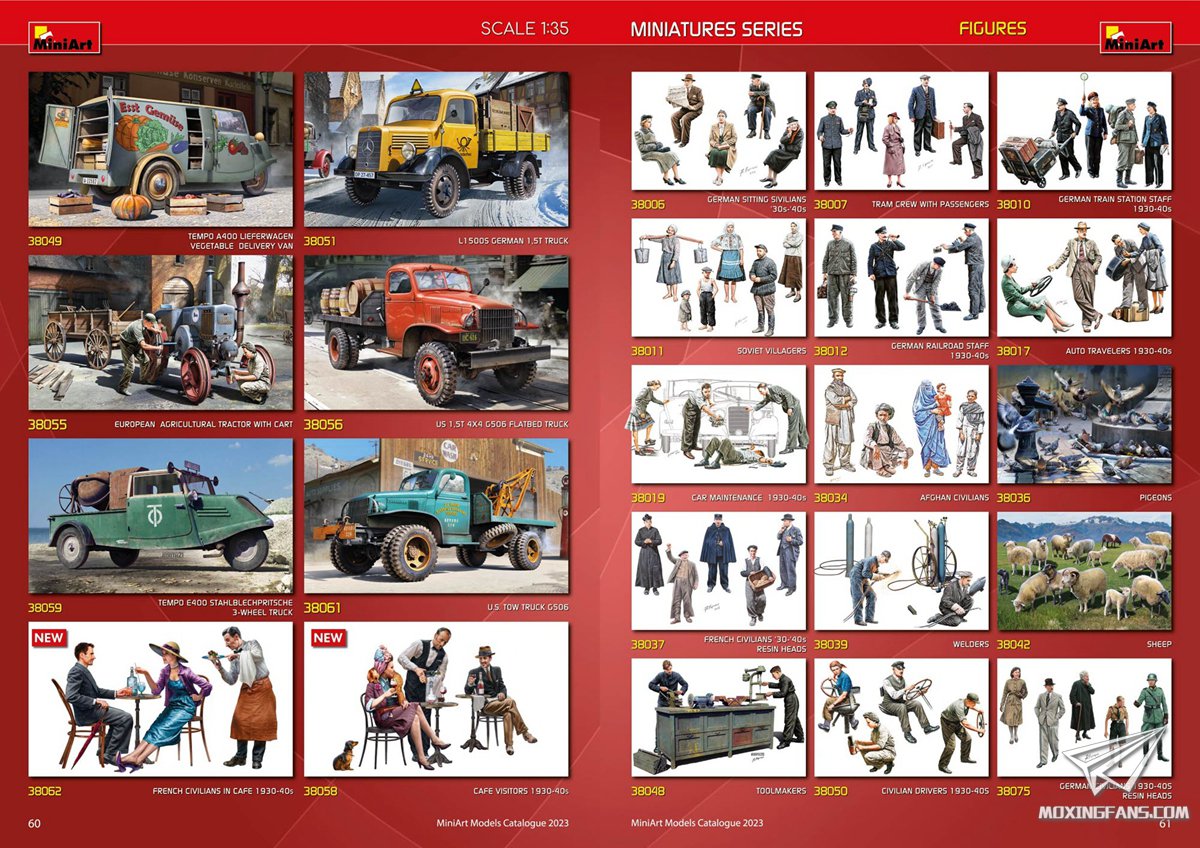Select the Tempo E400 three-wheel truck picture
The image size is (1200, 848).
[x=161, y=516]
